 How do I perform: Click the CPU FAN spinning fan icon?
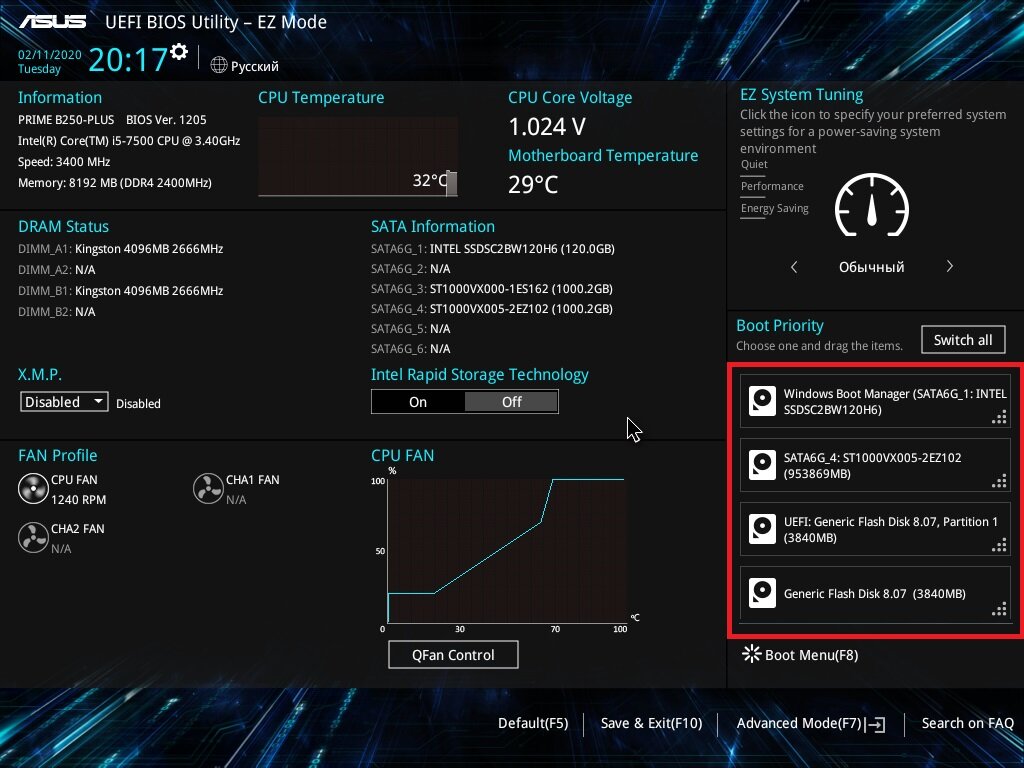point(33,489)
